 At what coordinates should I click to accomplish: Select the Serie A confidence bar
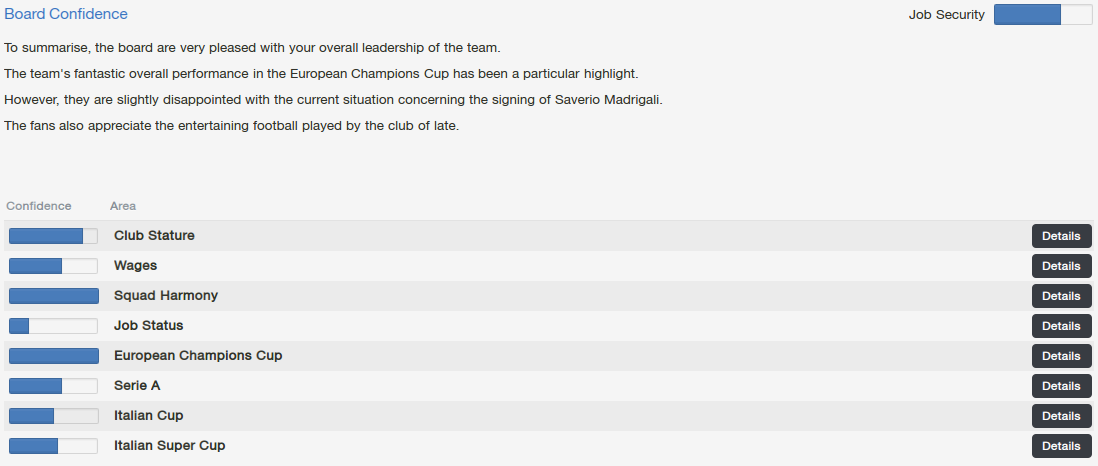point(53,386)
